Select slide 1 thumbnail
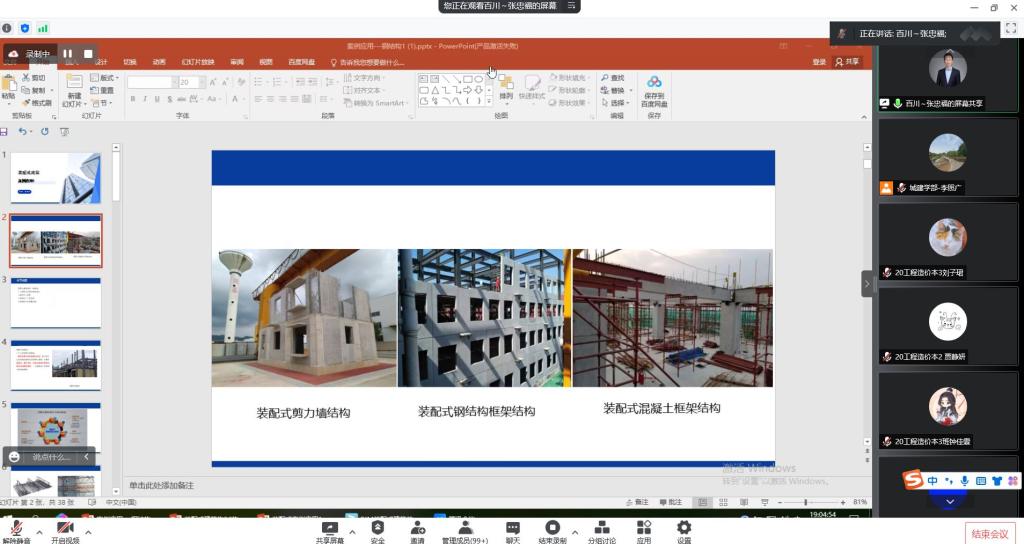The width and height of the screenshot is (1024, 544). pos(56,178)
